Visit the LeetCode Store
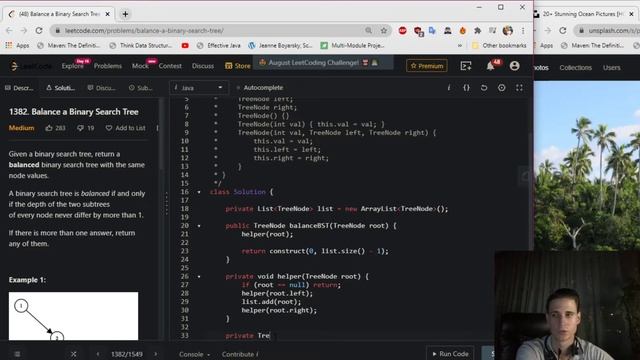640x360 pixels. (x=238, y=66)
